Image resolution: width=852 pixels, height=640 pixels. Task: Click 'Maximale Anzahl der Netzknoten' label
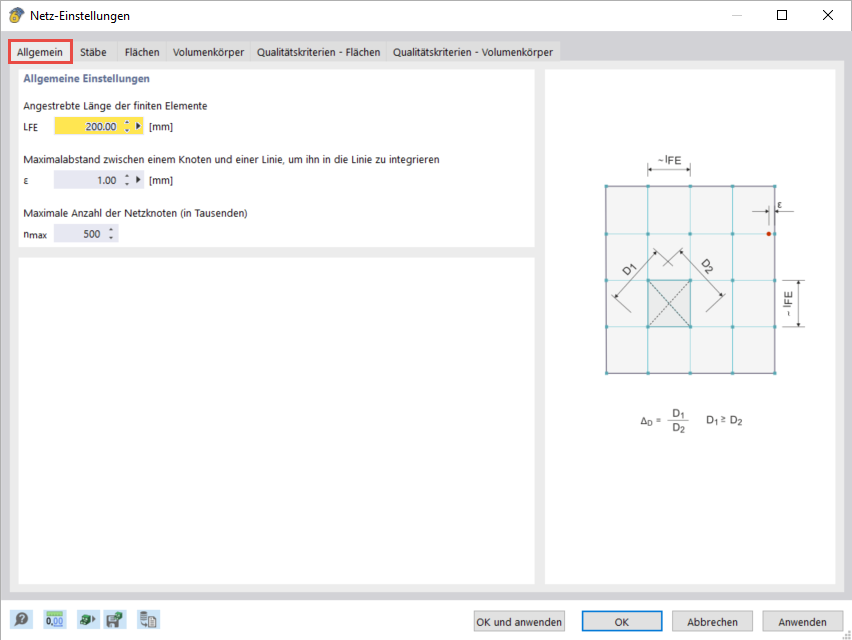pos(135,214)
